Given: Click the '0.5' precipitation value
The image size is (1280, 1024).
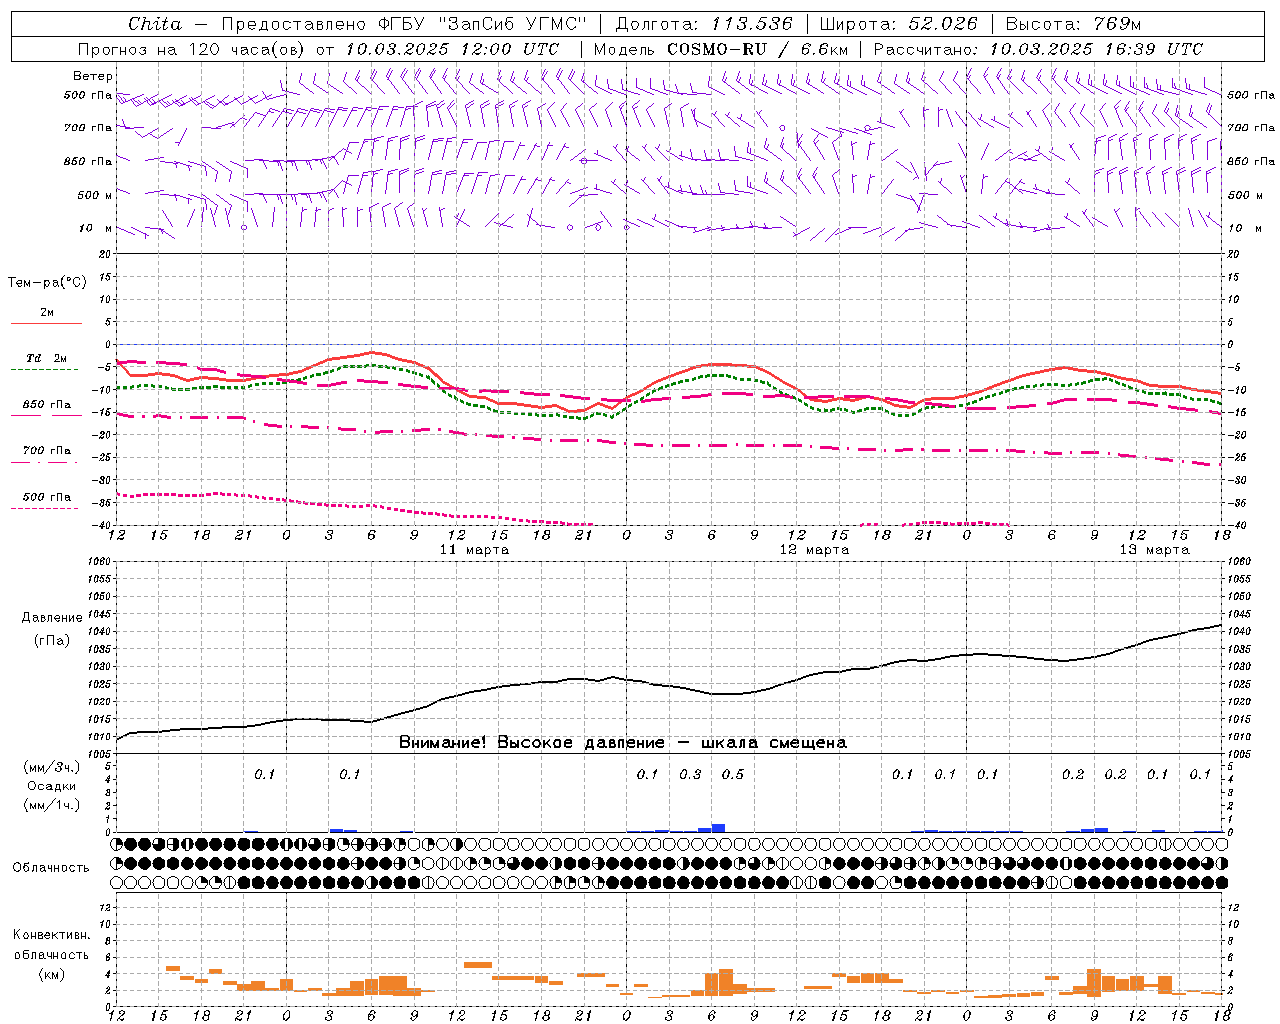Looking at the screenshot, I should coord(733,775).
